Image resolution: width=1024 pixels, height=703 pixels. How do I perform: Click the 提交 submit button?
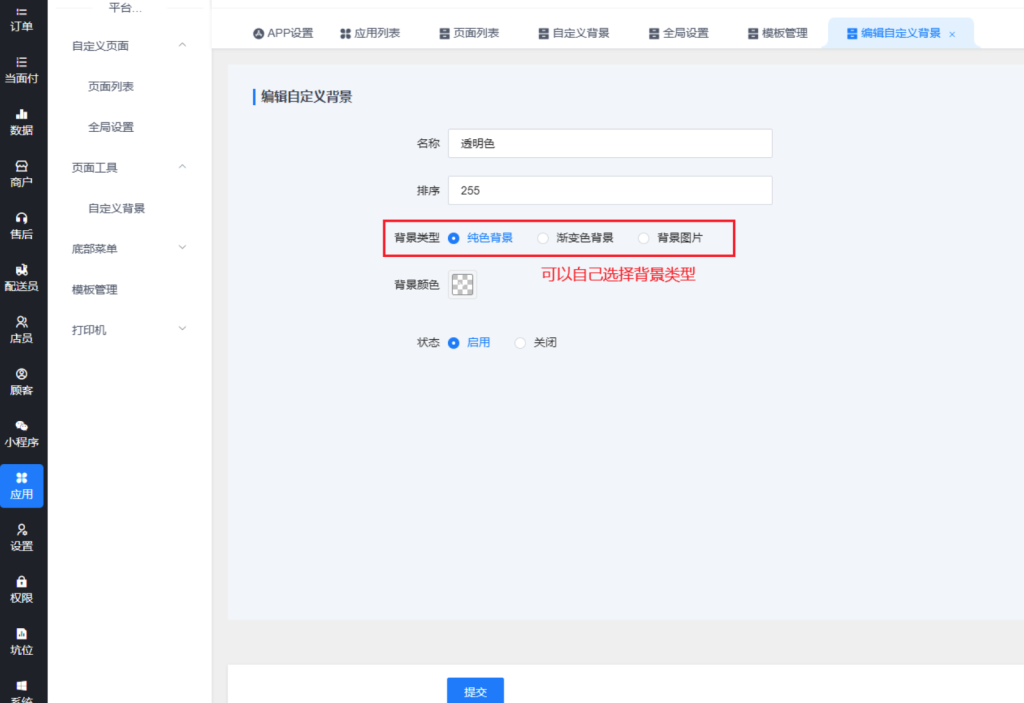tap(475, 691)
